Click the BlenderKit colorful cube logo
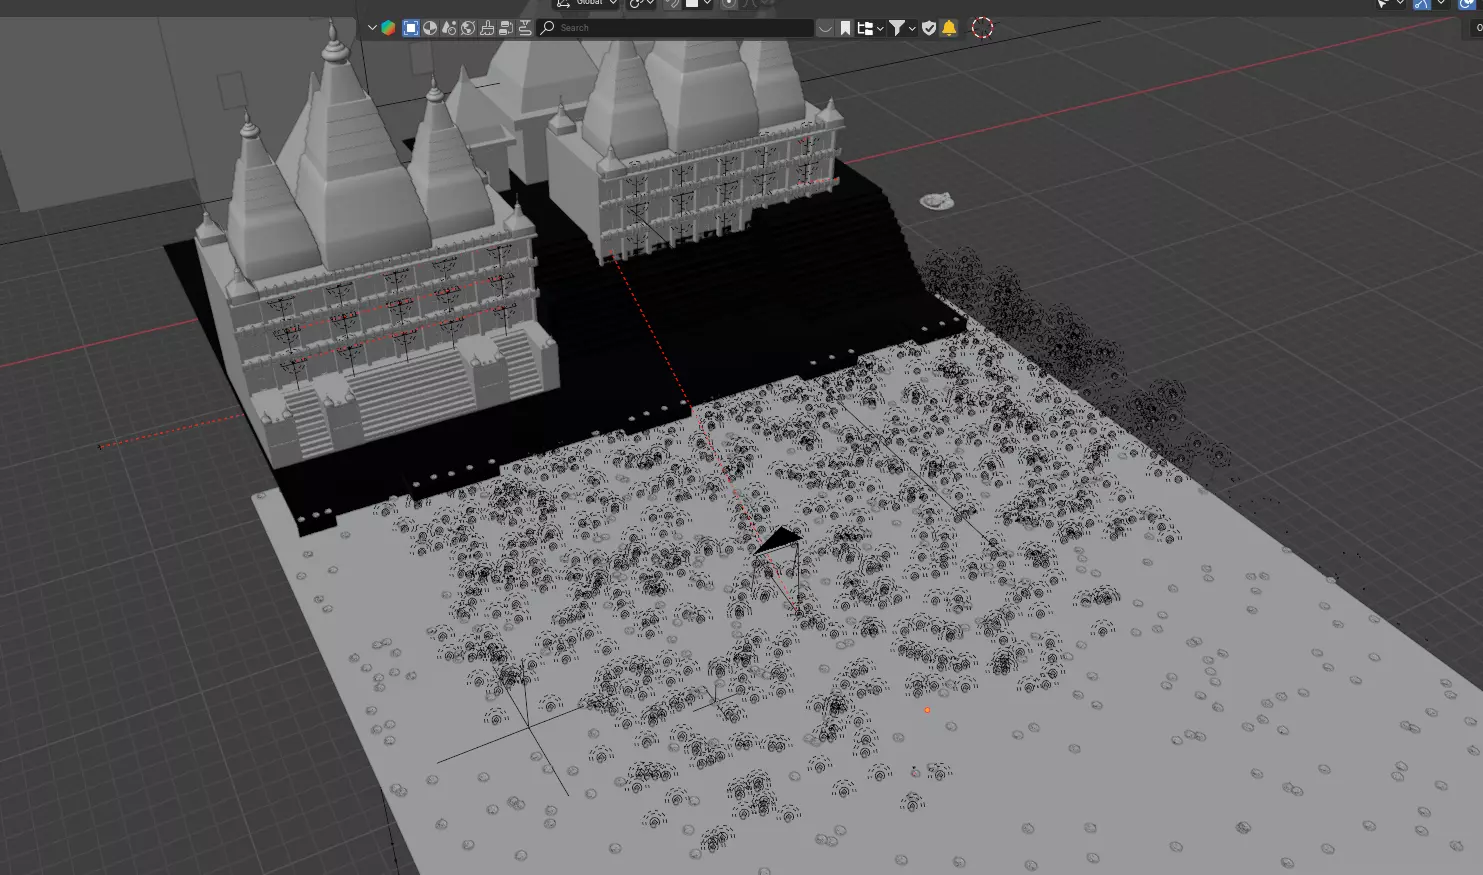 click(x=389, y=28)
